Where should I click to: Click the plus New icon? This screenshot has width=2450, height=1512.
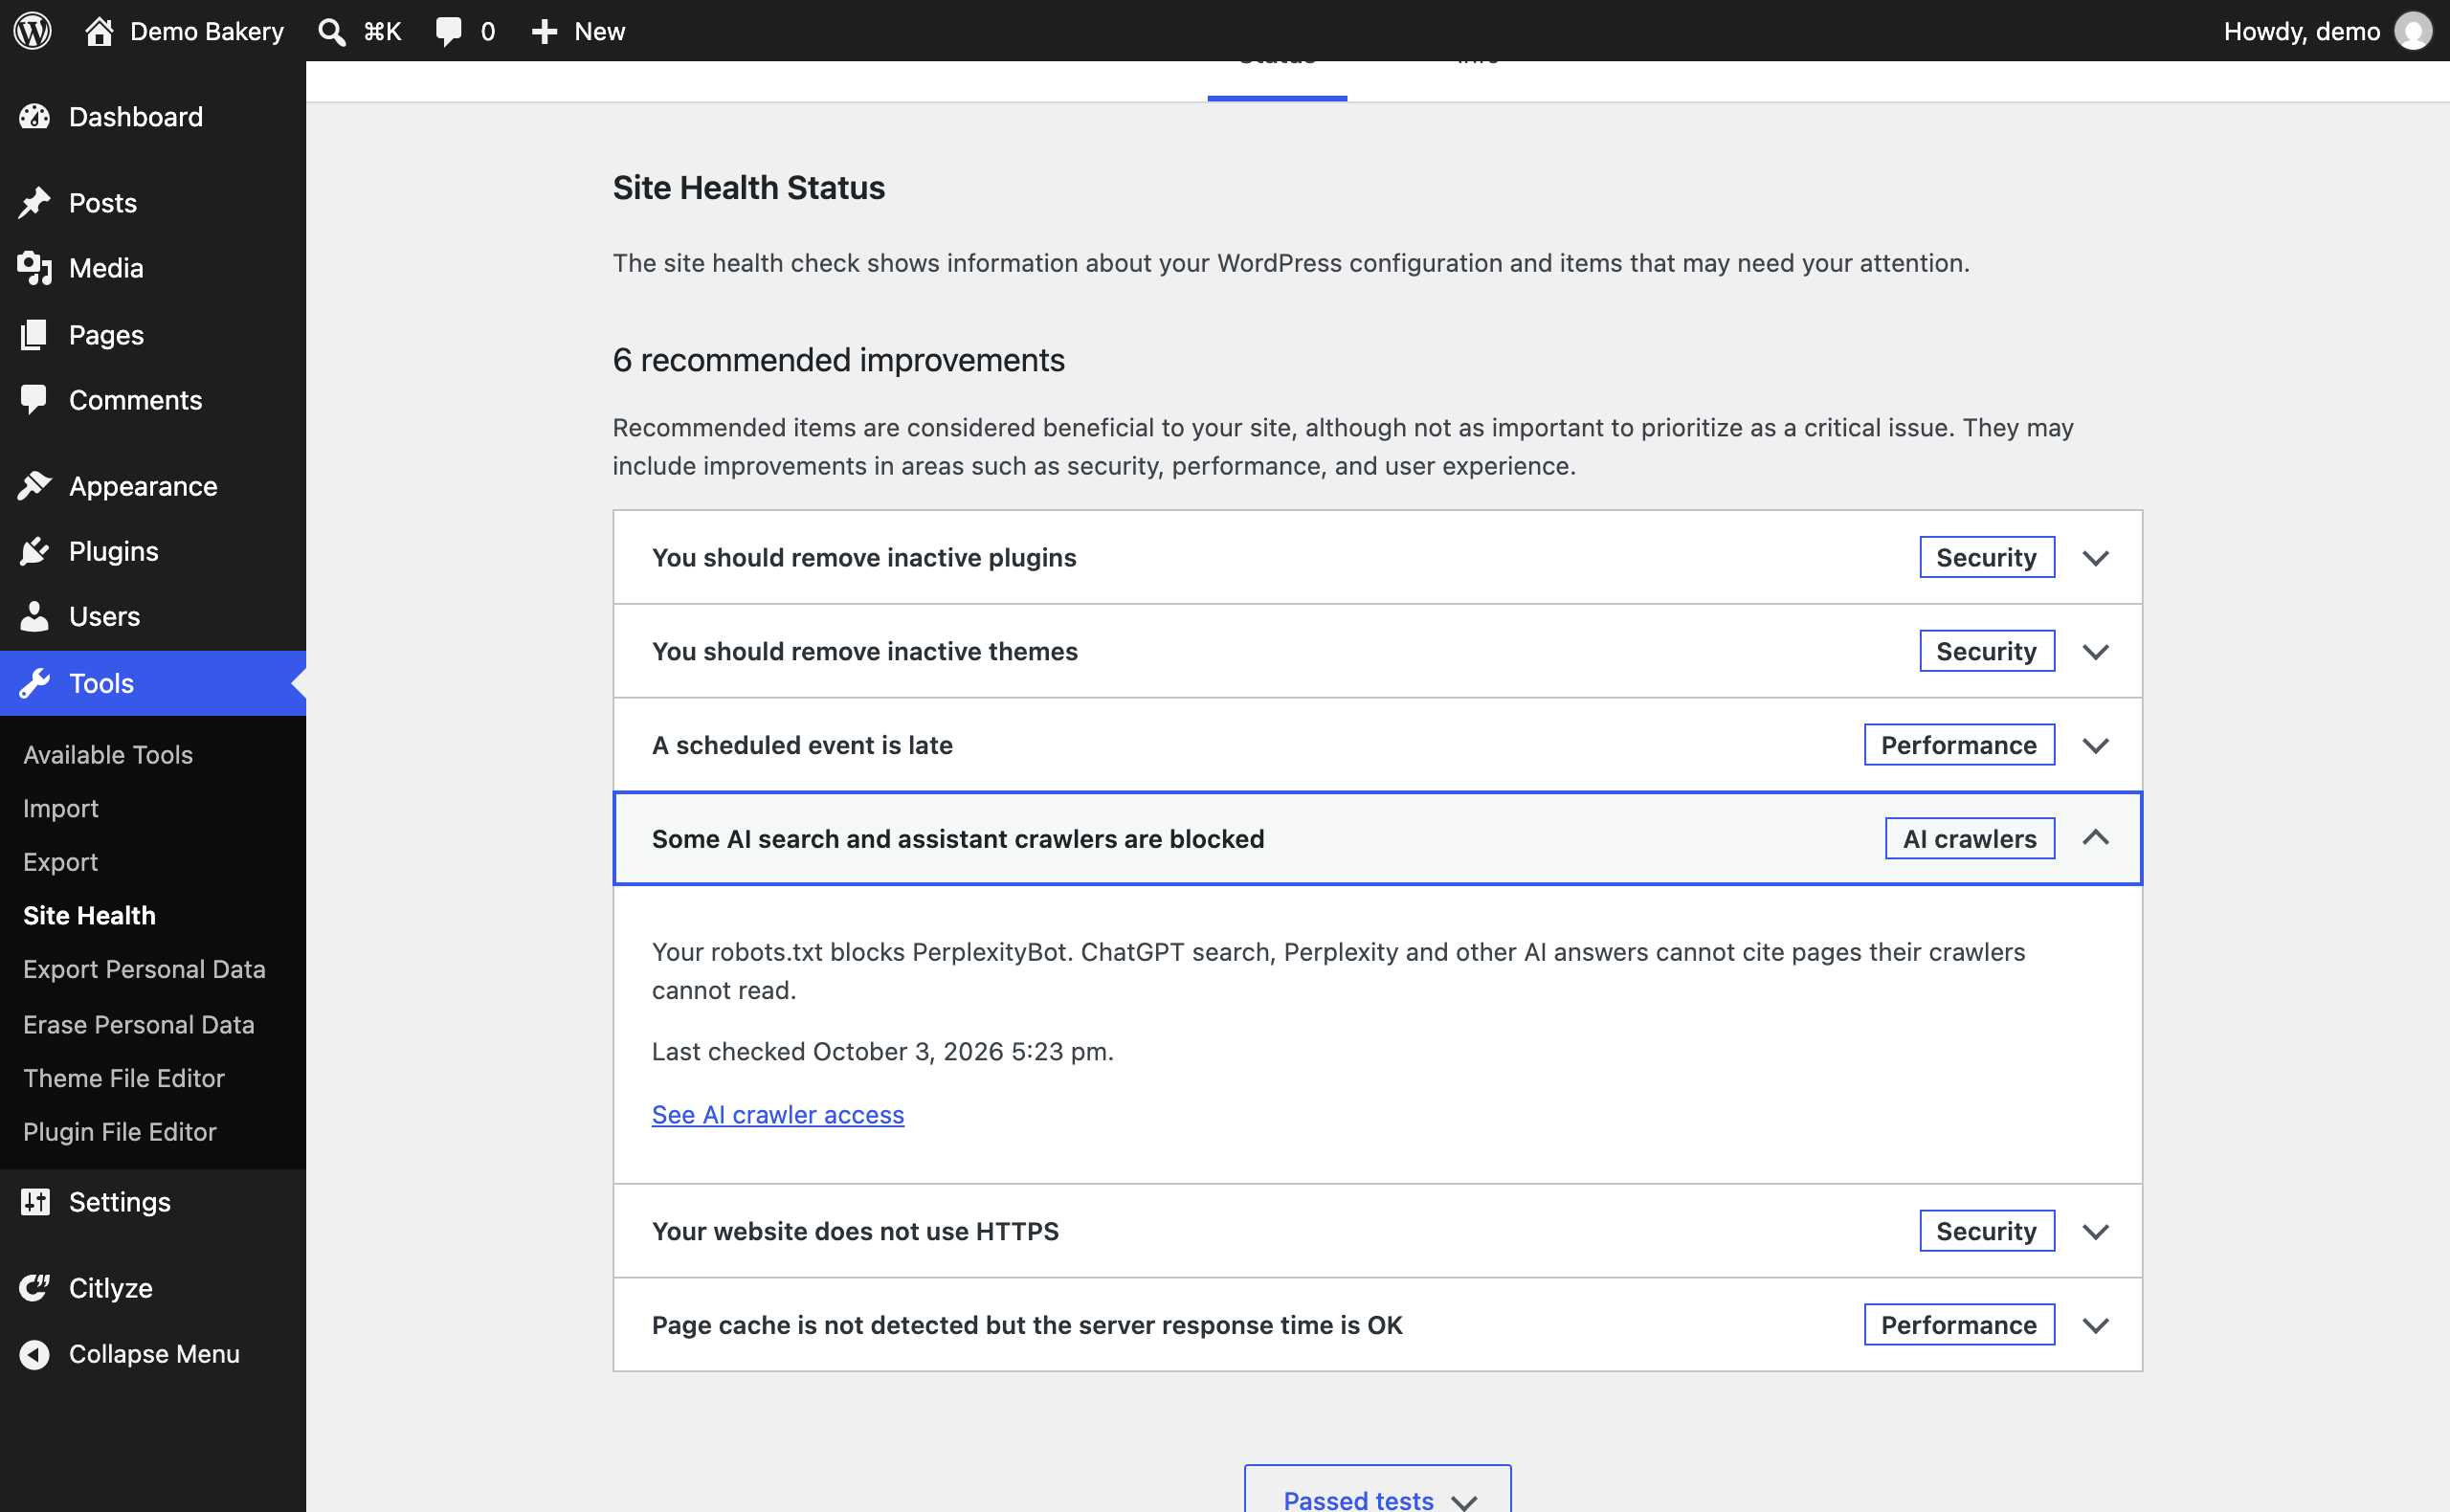click(544, 31)
